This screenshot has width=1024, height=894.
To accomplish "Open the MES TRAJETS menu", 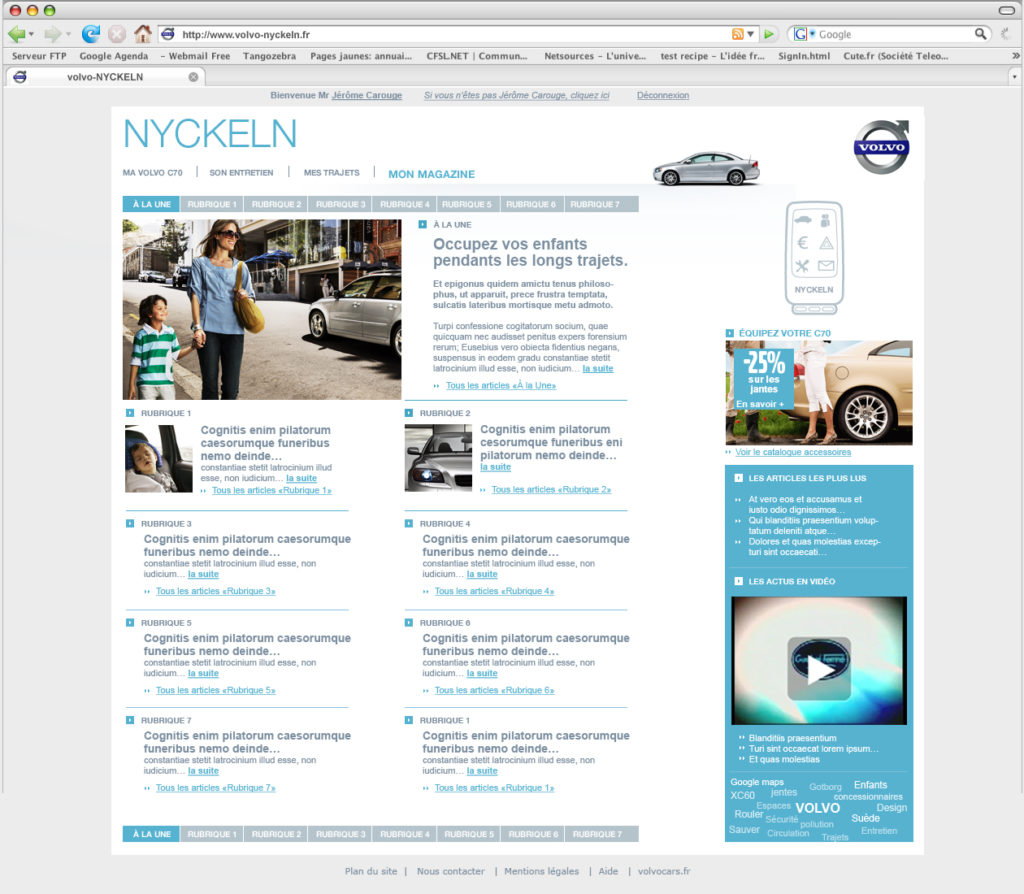I will pos(331,173).
